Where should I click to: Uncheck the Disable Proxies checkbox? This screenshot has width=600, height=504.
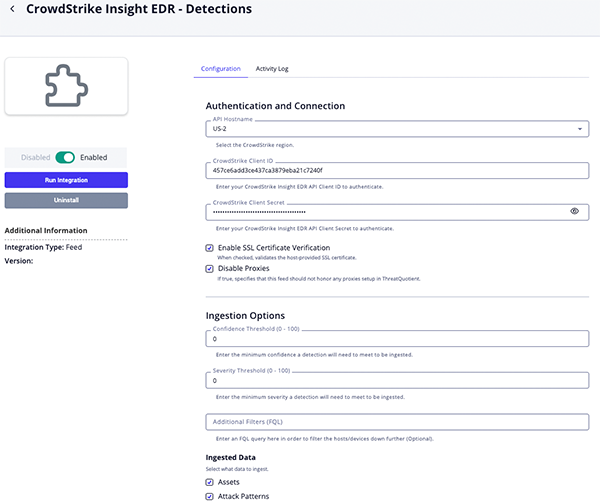pyautogui.click(x=209, y=268)
